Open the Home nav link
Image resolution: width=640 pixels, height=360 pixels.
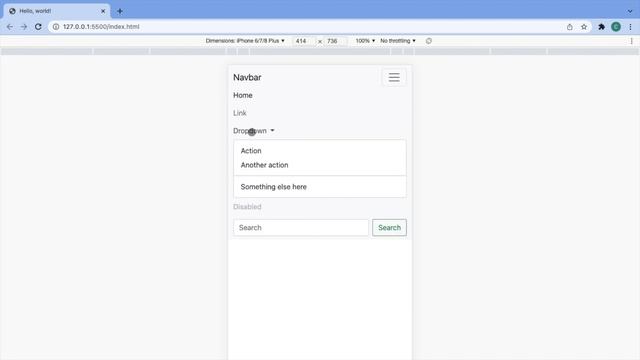pos(243,95)
